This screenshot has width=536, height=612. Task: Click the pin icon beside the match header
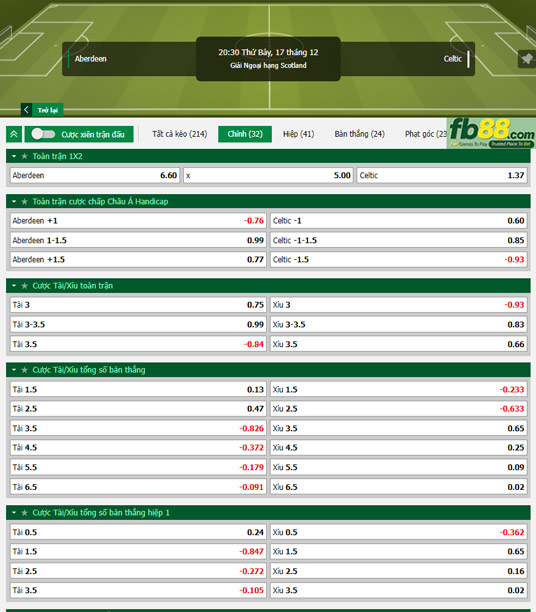[x=527, y=59]
